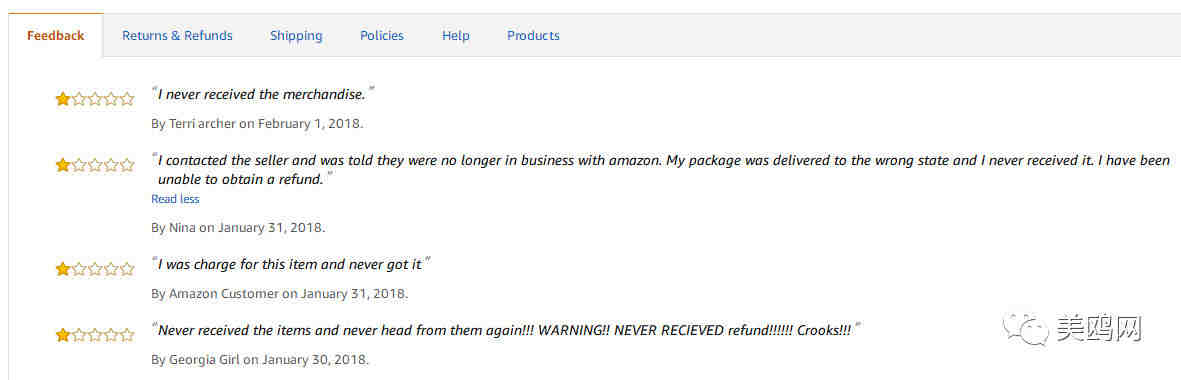The image size is (1181, 380).
Task: Click 'By Terri archer on February 1, 2018' byline
Action: 258,123
